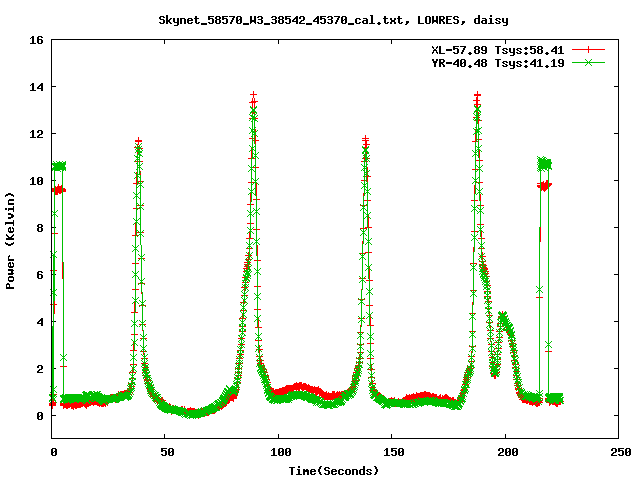Image resolution: width=640 pixels, height=480 pixels.
Task: Click the x-axis tick label 250
Action: click(x=621, y=452)
